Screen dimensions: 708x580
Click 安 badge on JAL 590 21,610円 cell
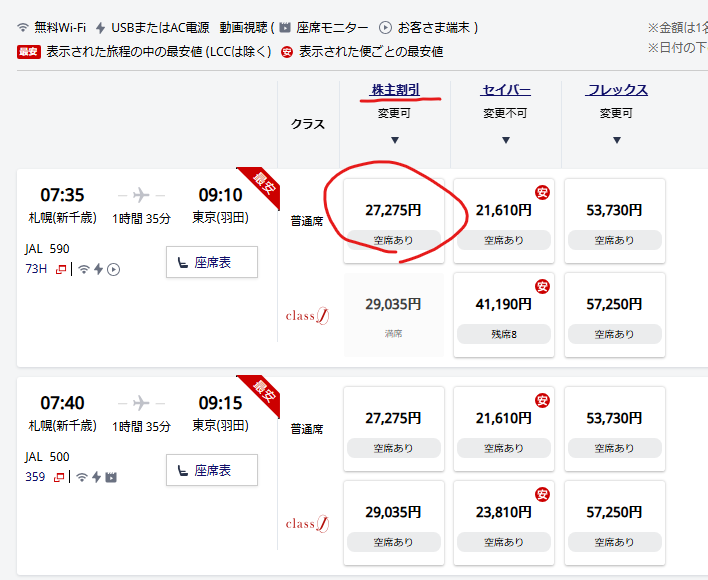coord(542,193)
